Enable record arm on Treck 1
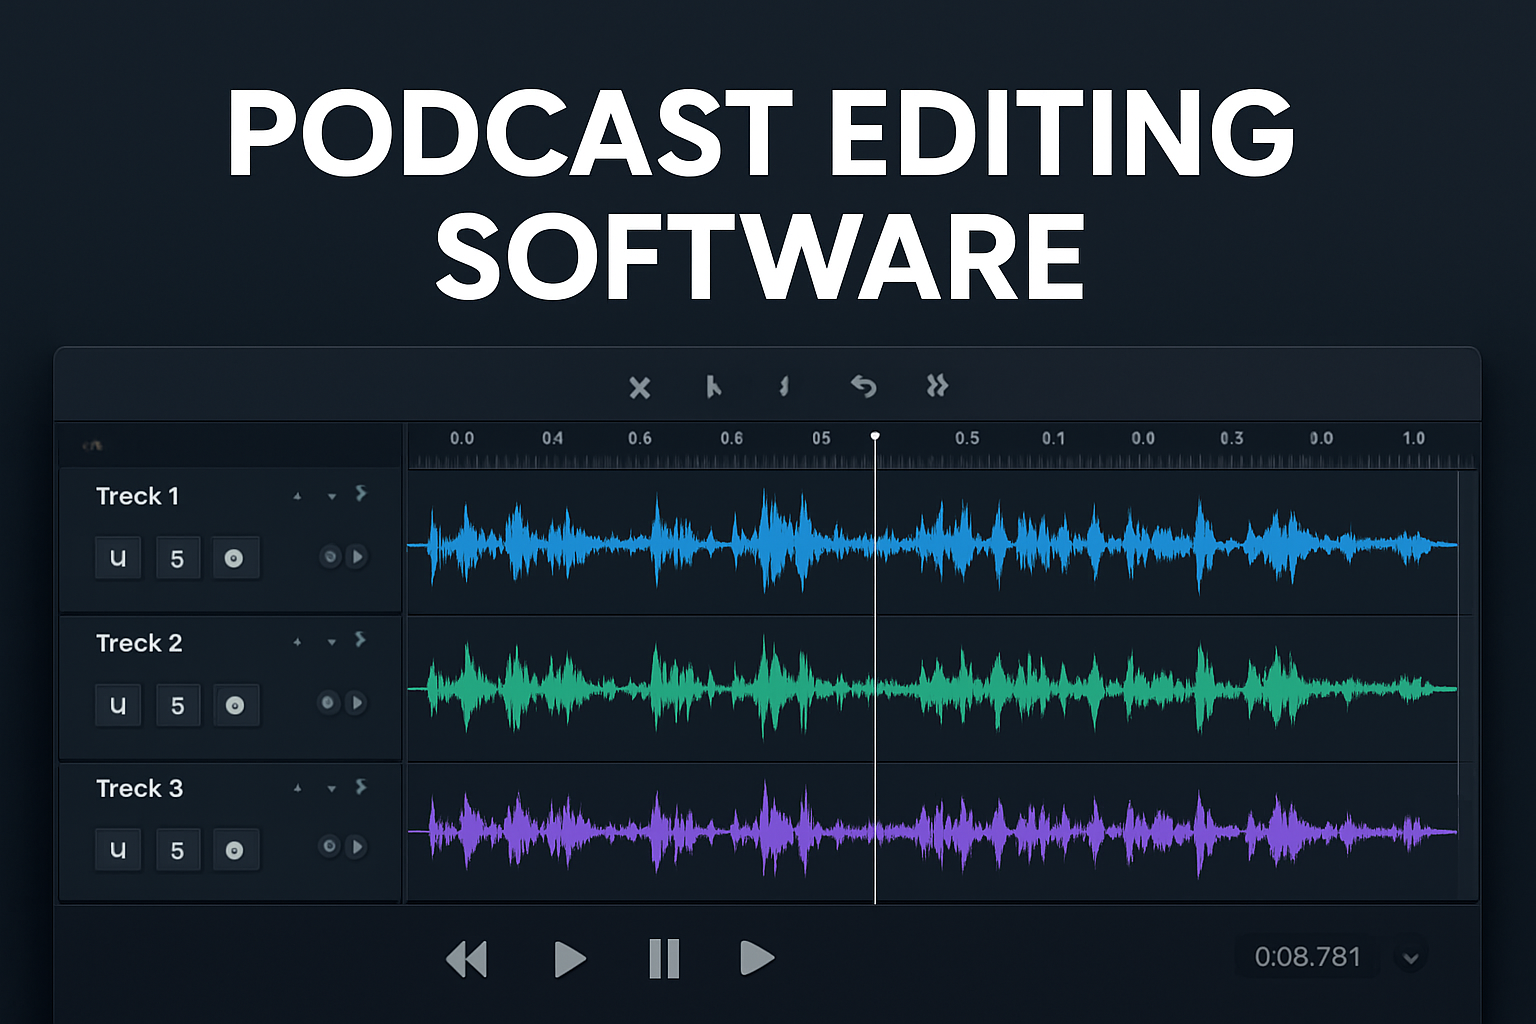Viewport: 1536px width, 1024px height. pyautogui.click(x=235, y=557)
